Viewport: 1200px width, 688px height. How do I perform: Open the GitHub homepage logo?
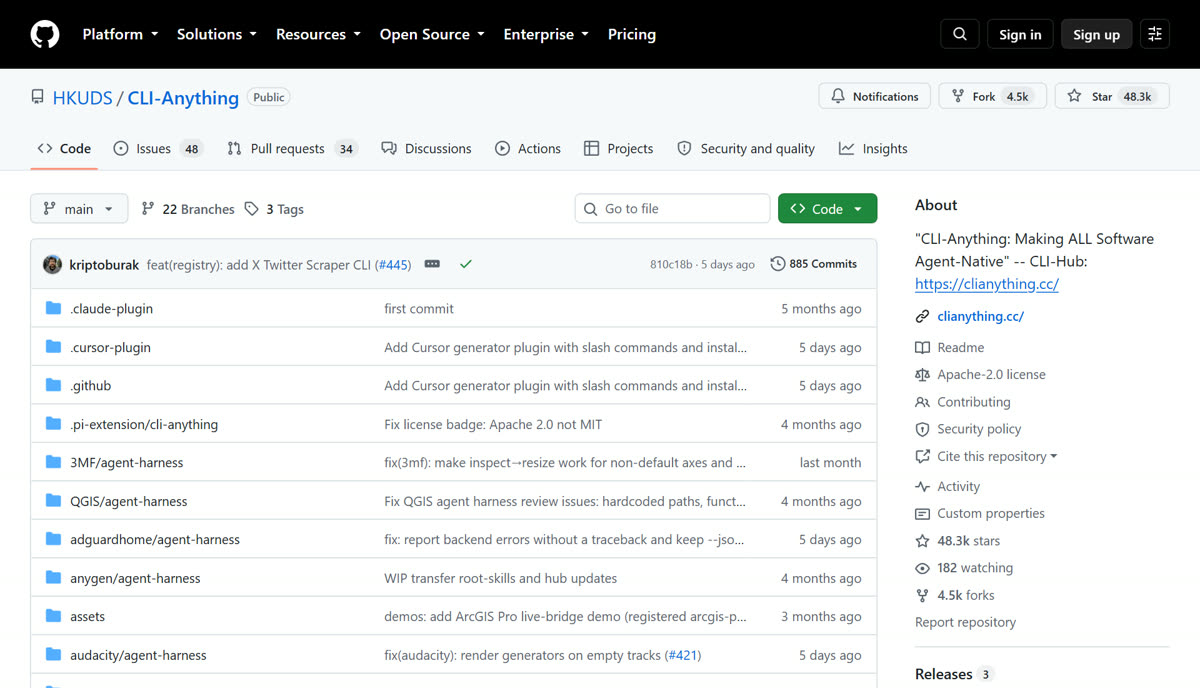45,34
